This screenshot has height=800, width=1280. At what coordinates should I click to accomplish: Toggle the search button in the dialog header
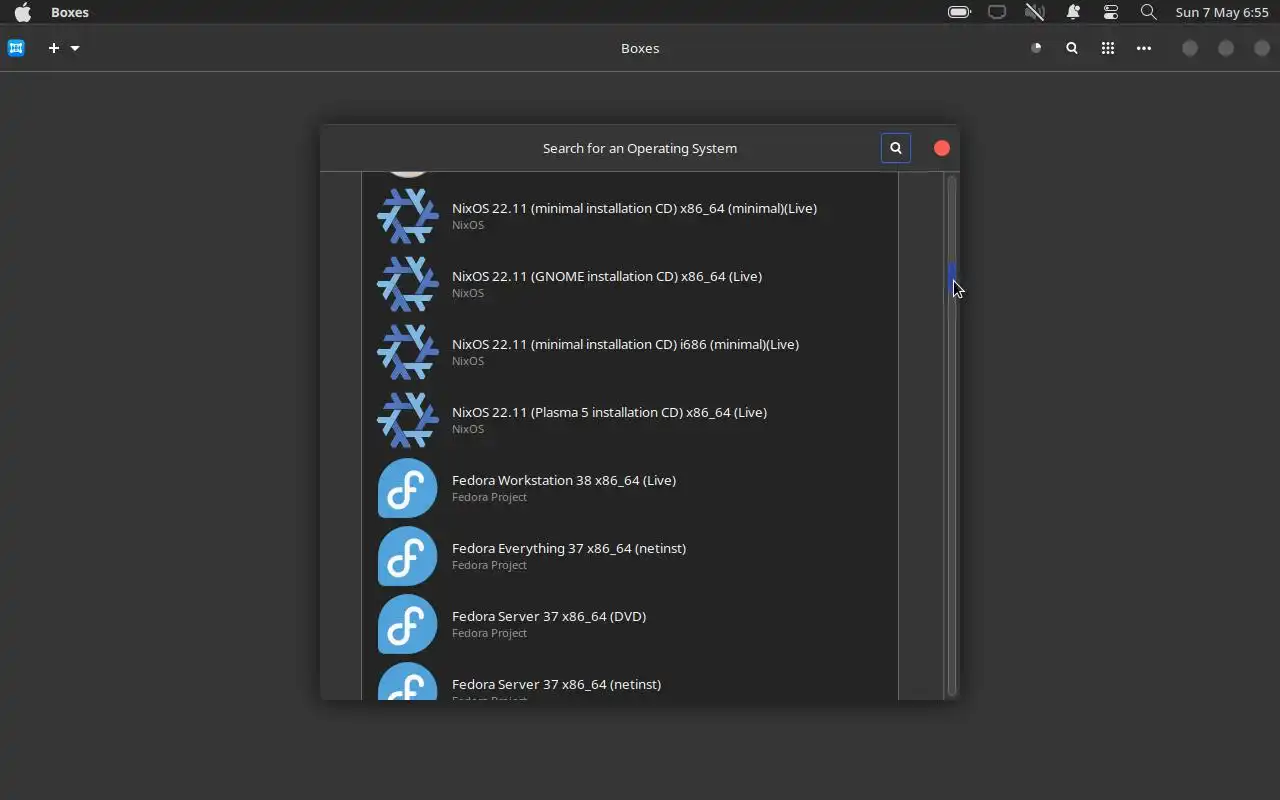point(896,148)
